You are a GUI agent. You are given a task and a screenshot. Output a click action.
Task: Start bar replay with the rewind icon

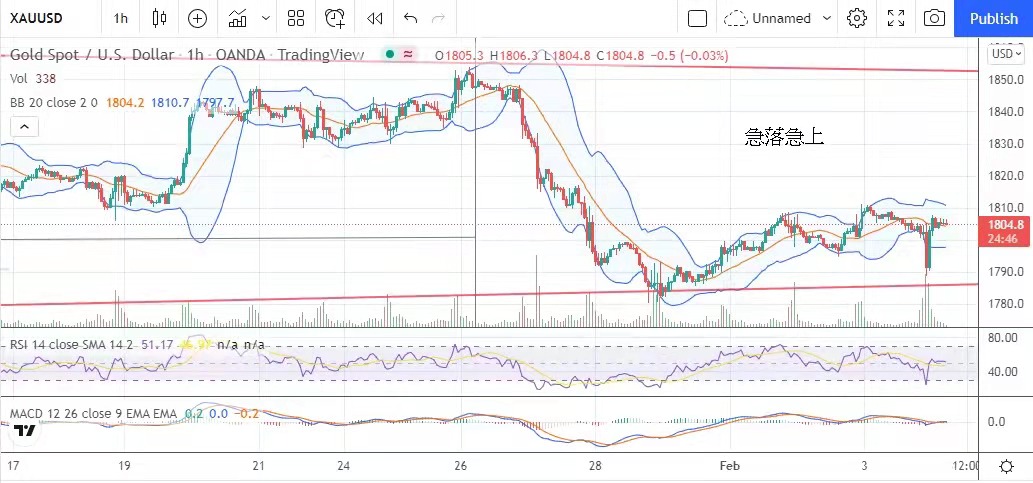375,18
